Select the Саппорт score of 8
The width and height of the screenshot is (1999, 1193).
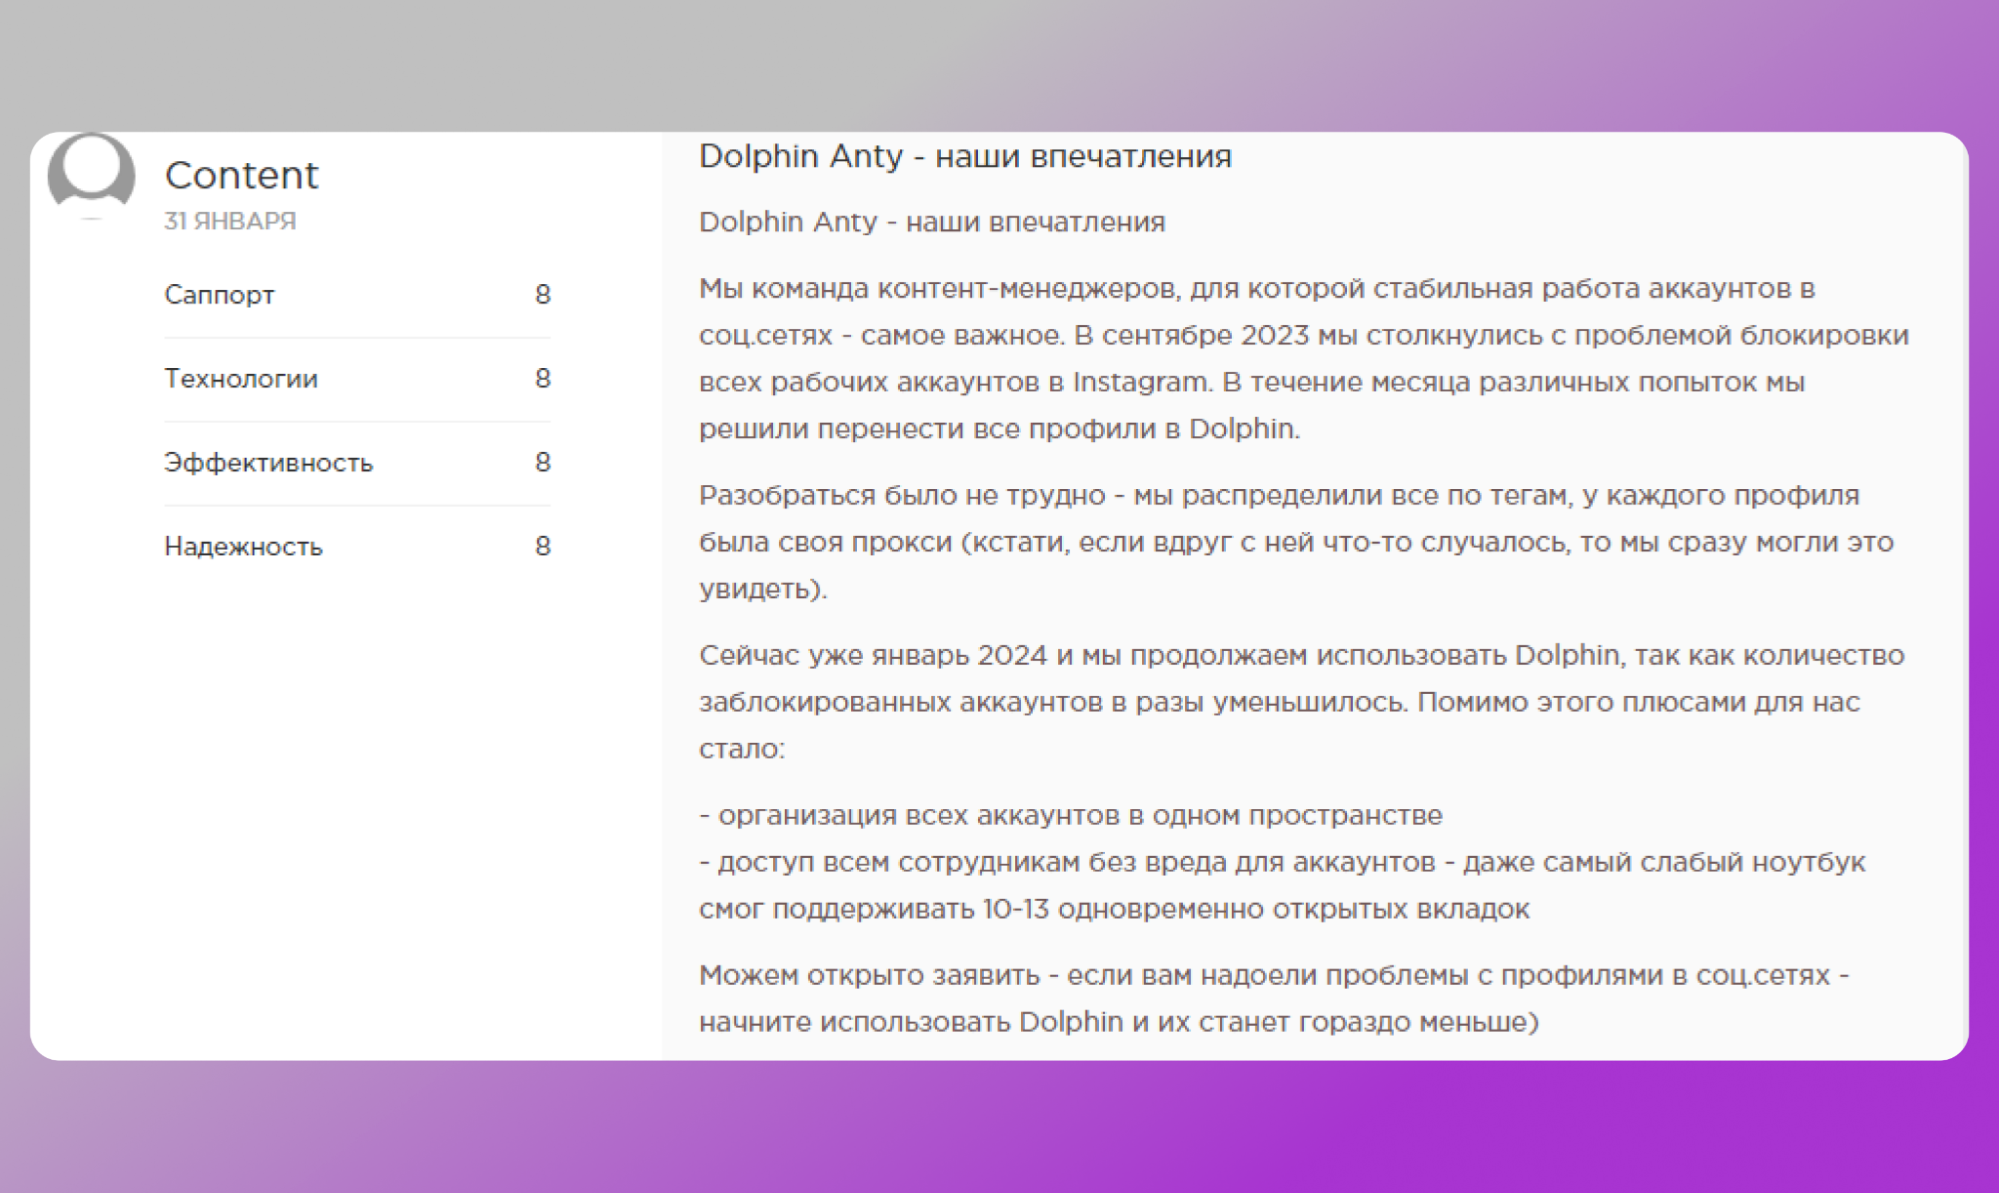(x=542, y=294)
